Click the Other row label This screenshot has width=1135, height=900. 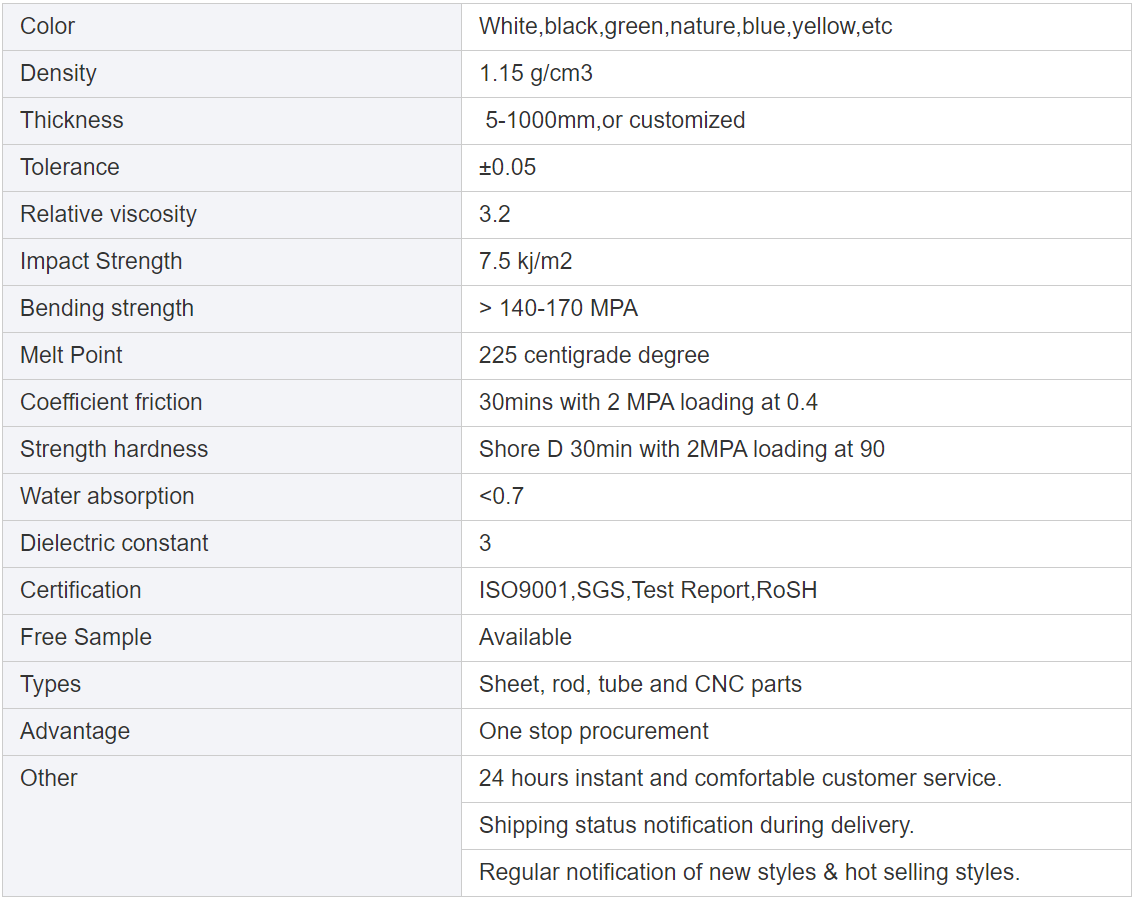click(49, 779)
